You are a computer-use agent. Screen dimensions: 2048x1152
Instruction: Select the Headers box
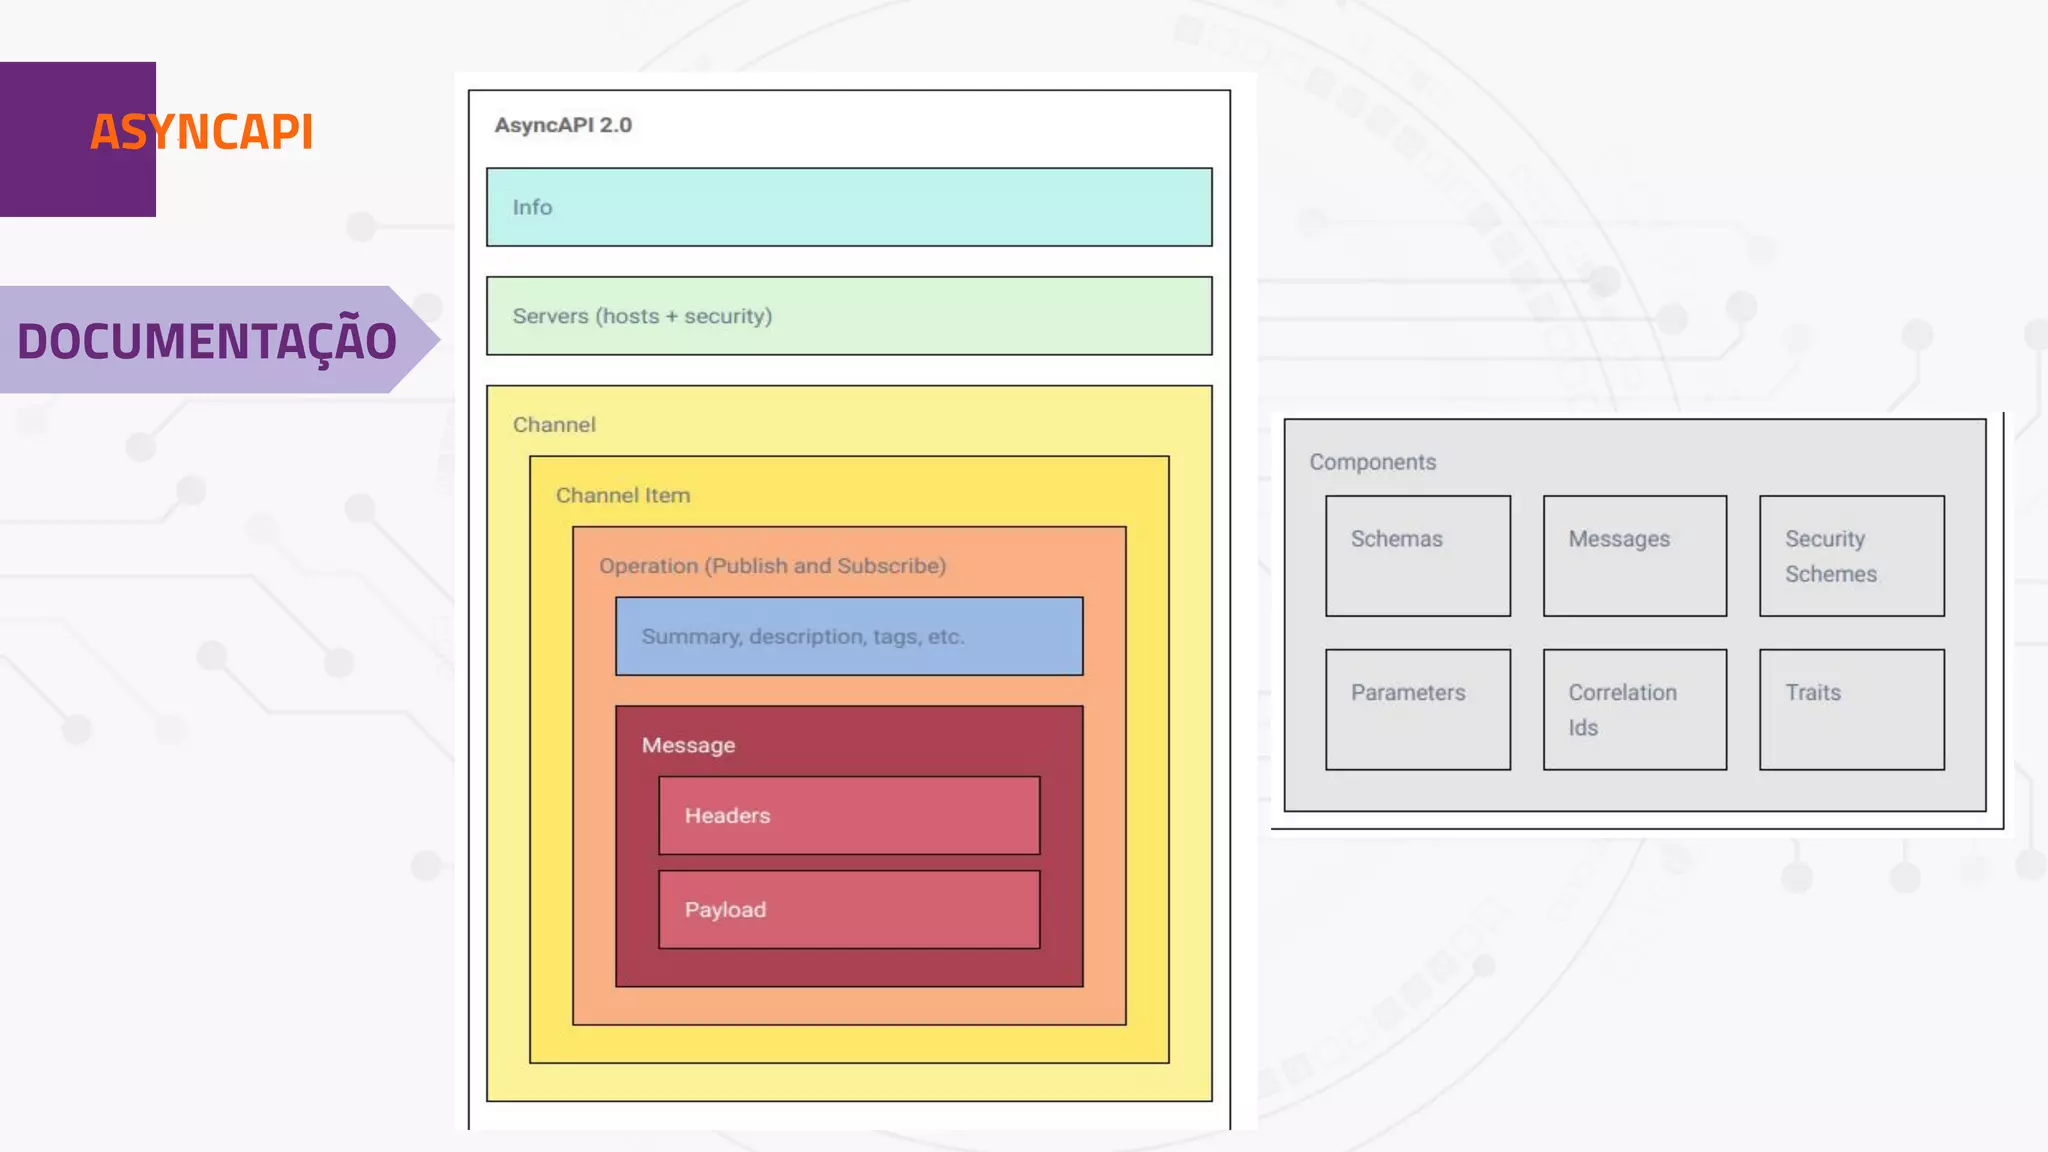(848, 816)
